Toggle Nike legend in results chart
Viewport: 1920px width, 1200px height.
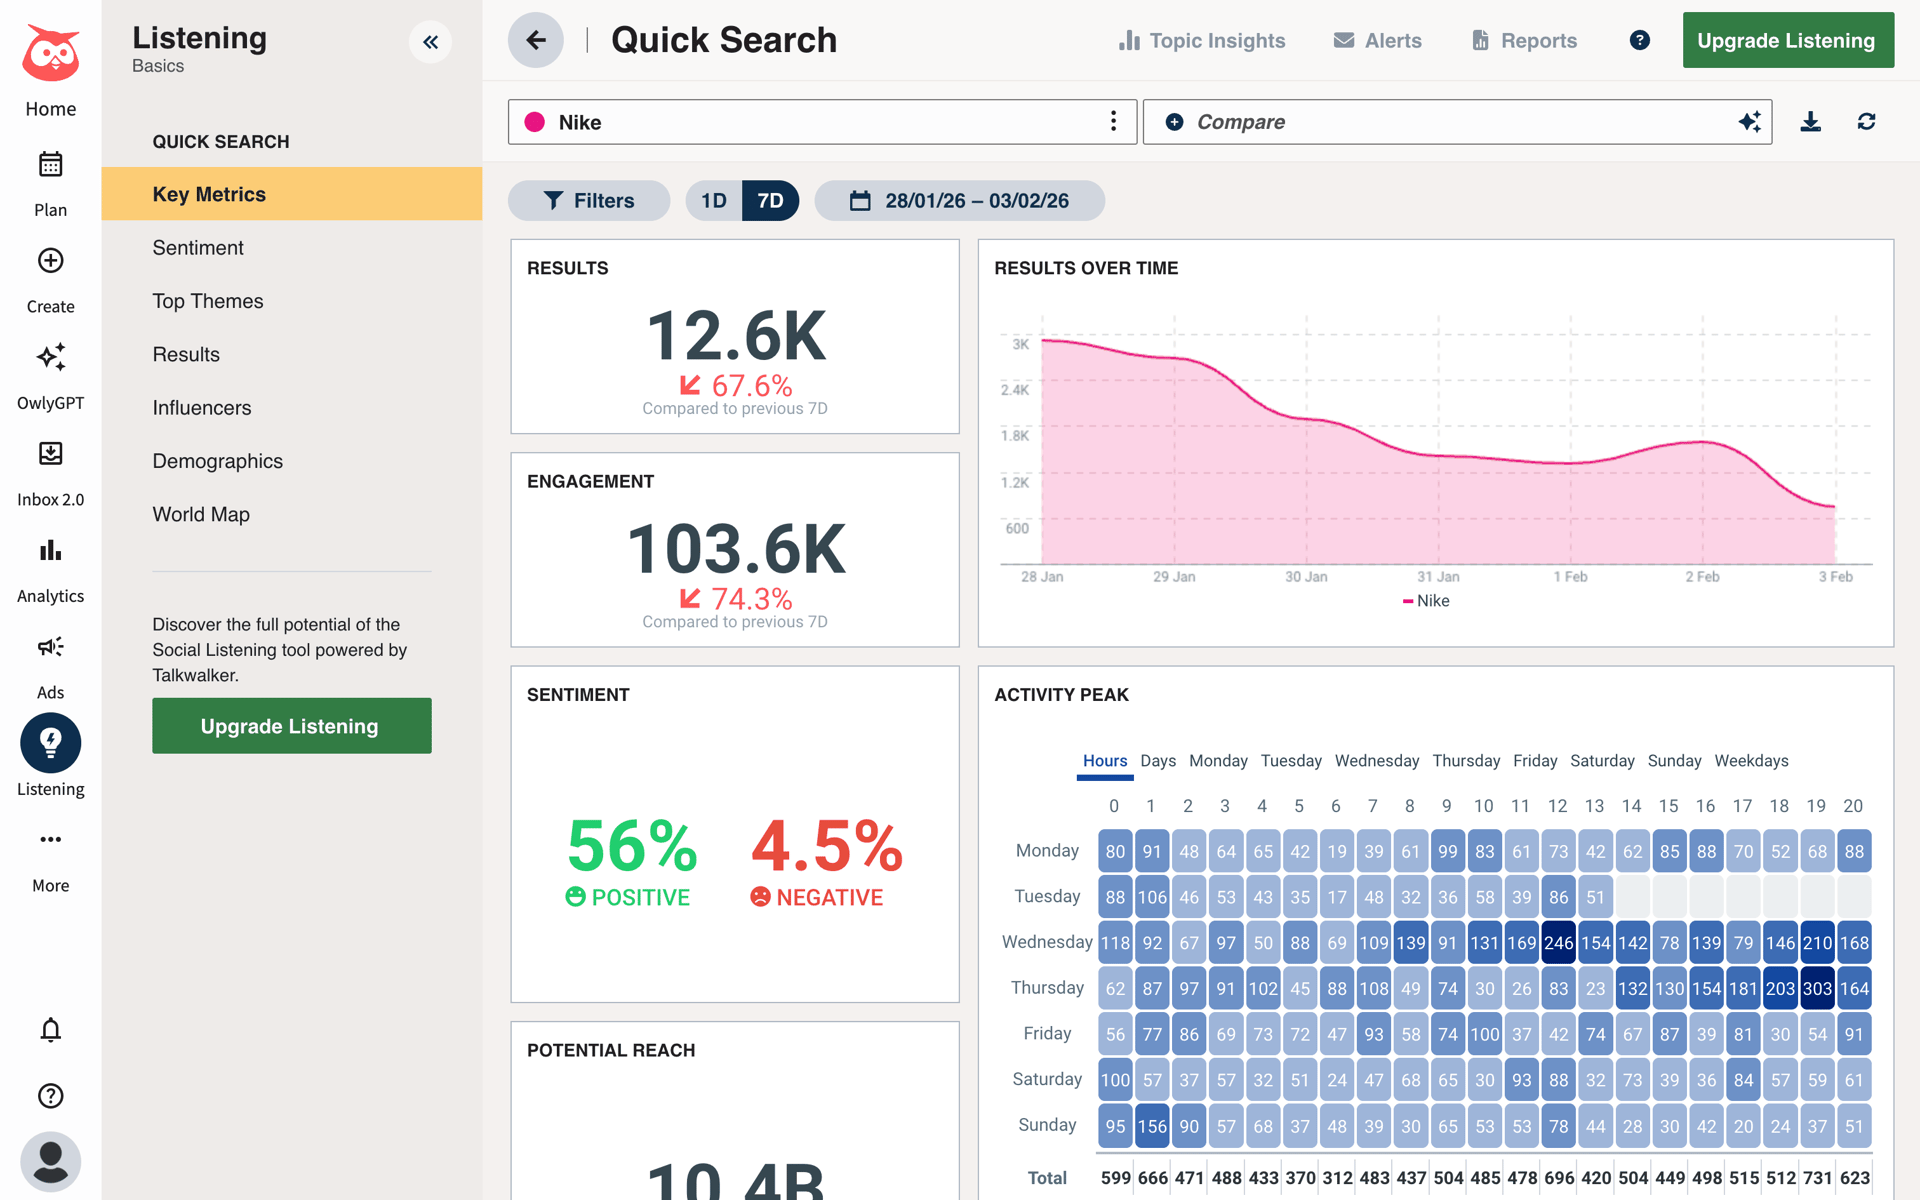click(1427, 601)
